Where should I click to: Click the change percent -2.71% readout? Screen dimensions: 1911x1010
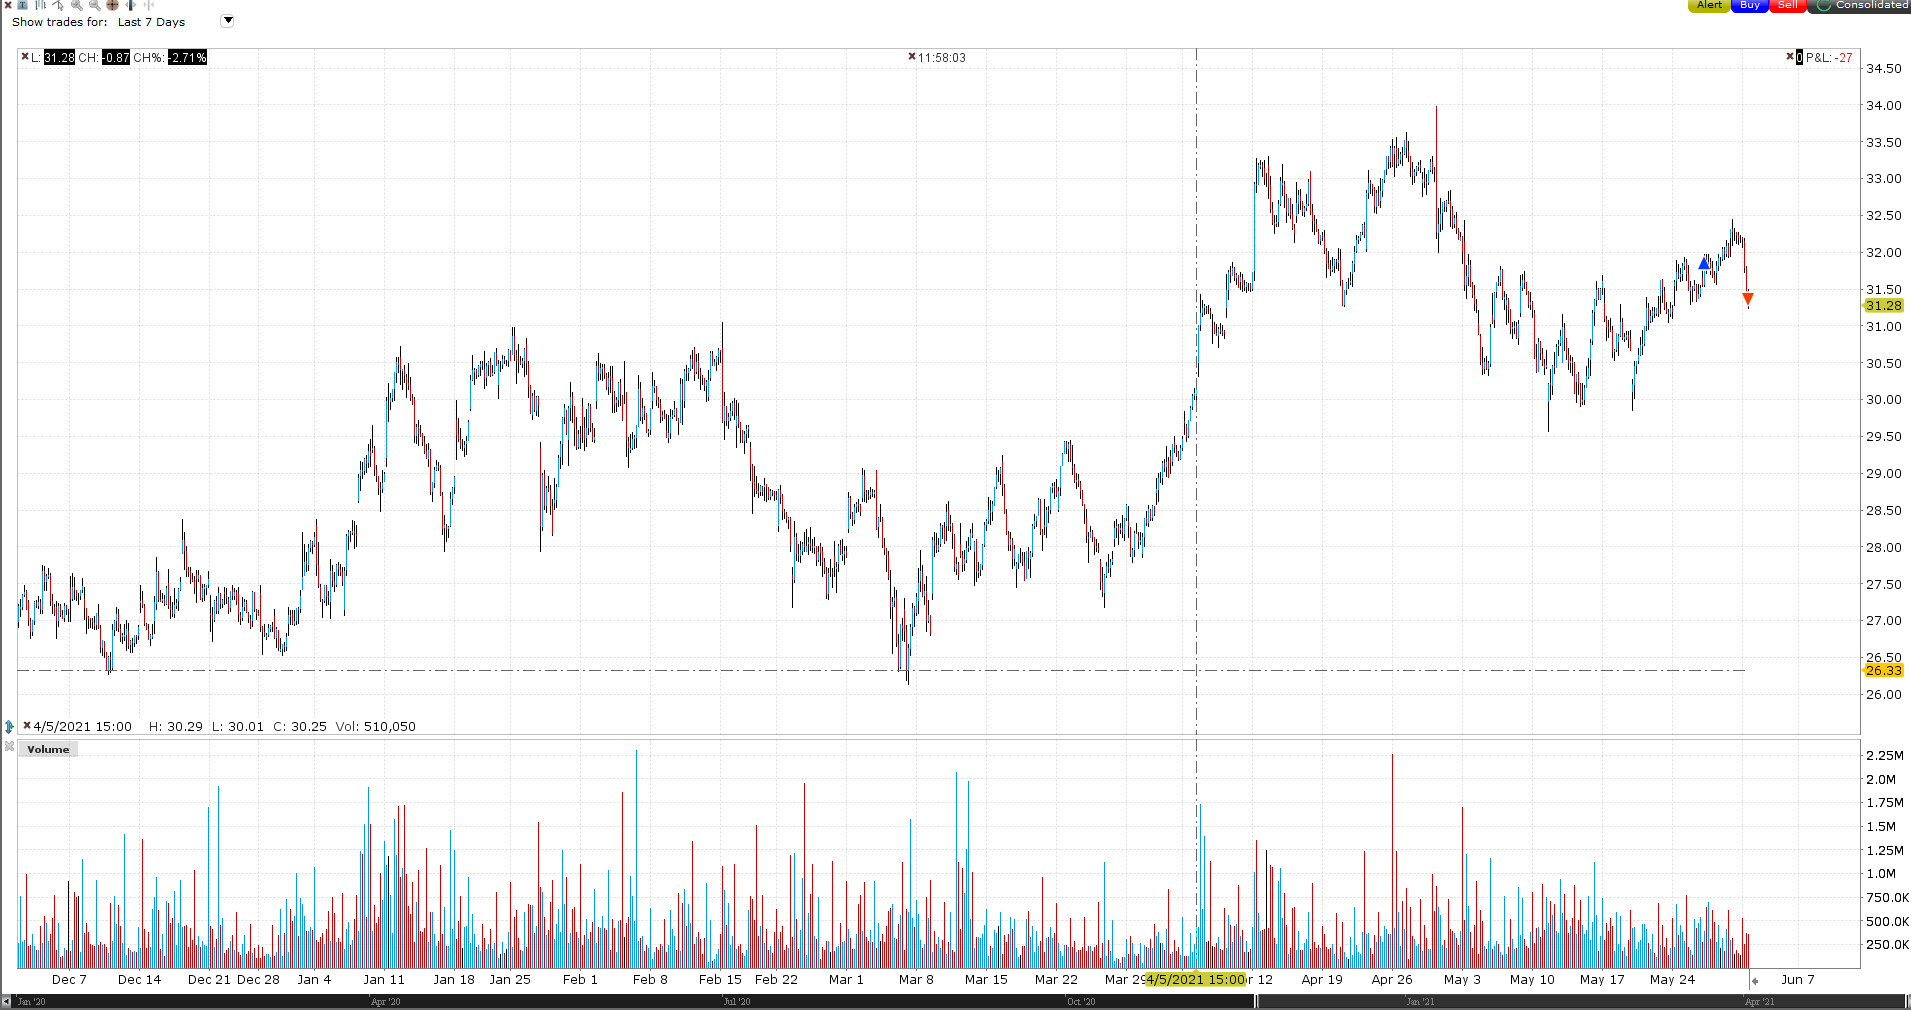pos(187,58)
